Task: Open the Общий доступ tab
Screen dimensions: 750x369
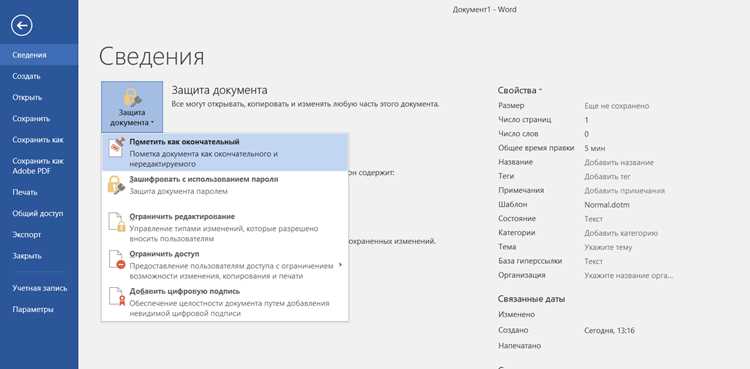Action: 39,213
